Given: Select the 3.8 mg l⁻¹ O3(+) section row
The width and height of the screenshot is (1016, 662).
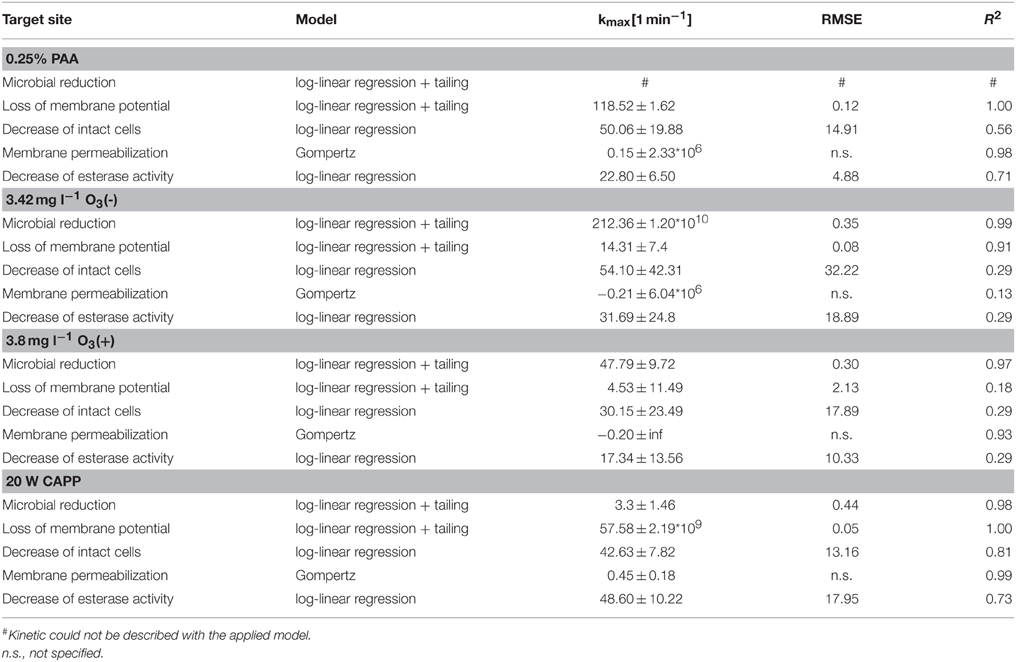Looking at the screenshot, I should pos(508,341).
